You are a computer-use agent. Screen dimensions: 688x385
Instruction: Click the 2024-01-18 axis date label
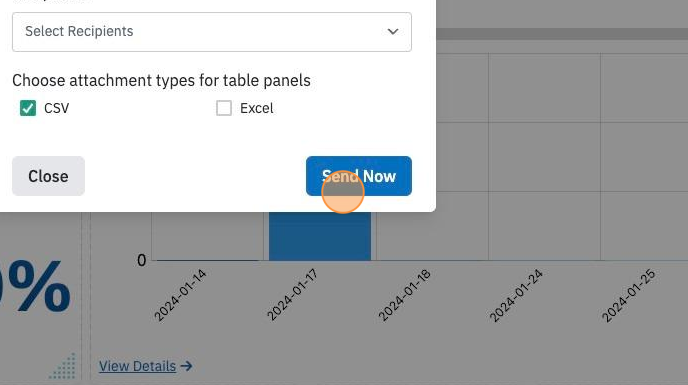pos(404,295)
